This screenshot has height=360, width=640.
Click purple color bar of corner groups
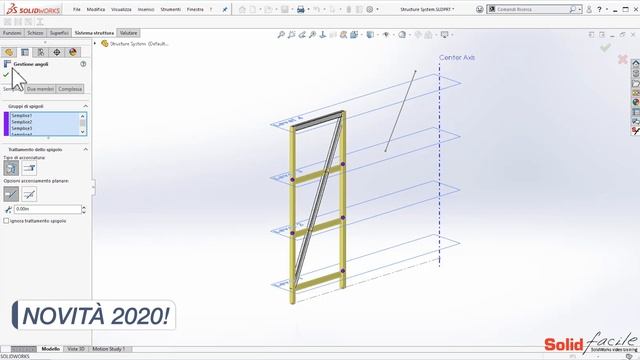coord(6,124)
